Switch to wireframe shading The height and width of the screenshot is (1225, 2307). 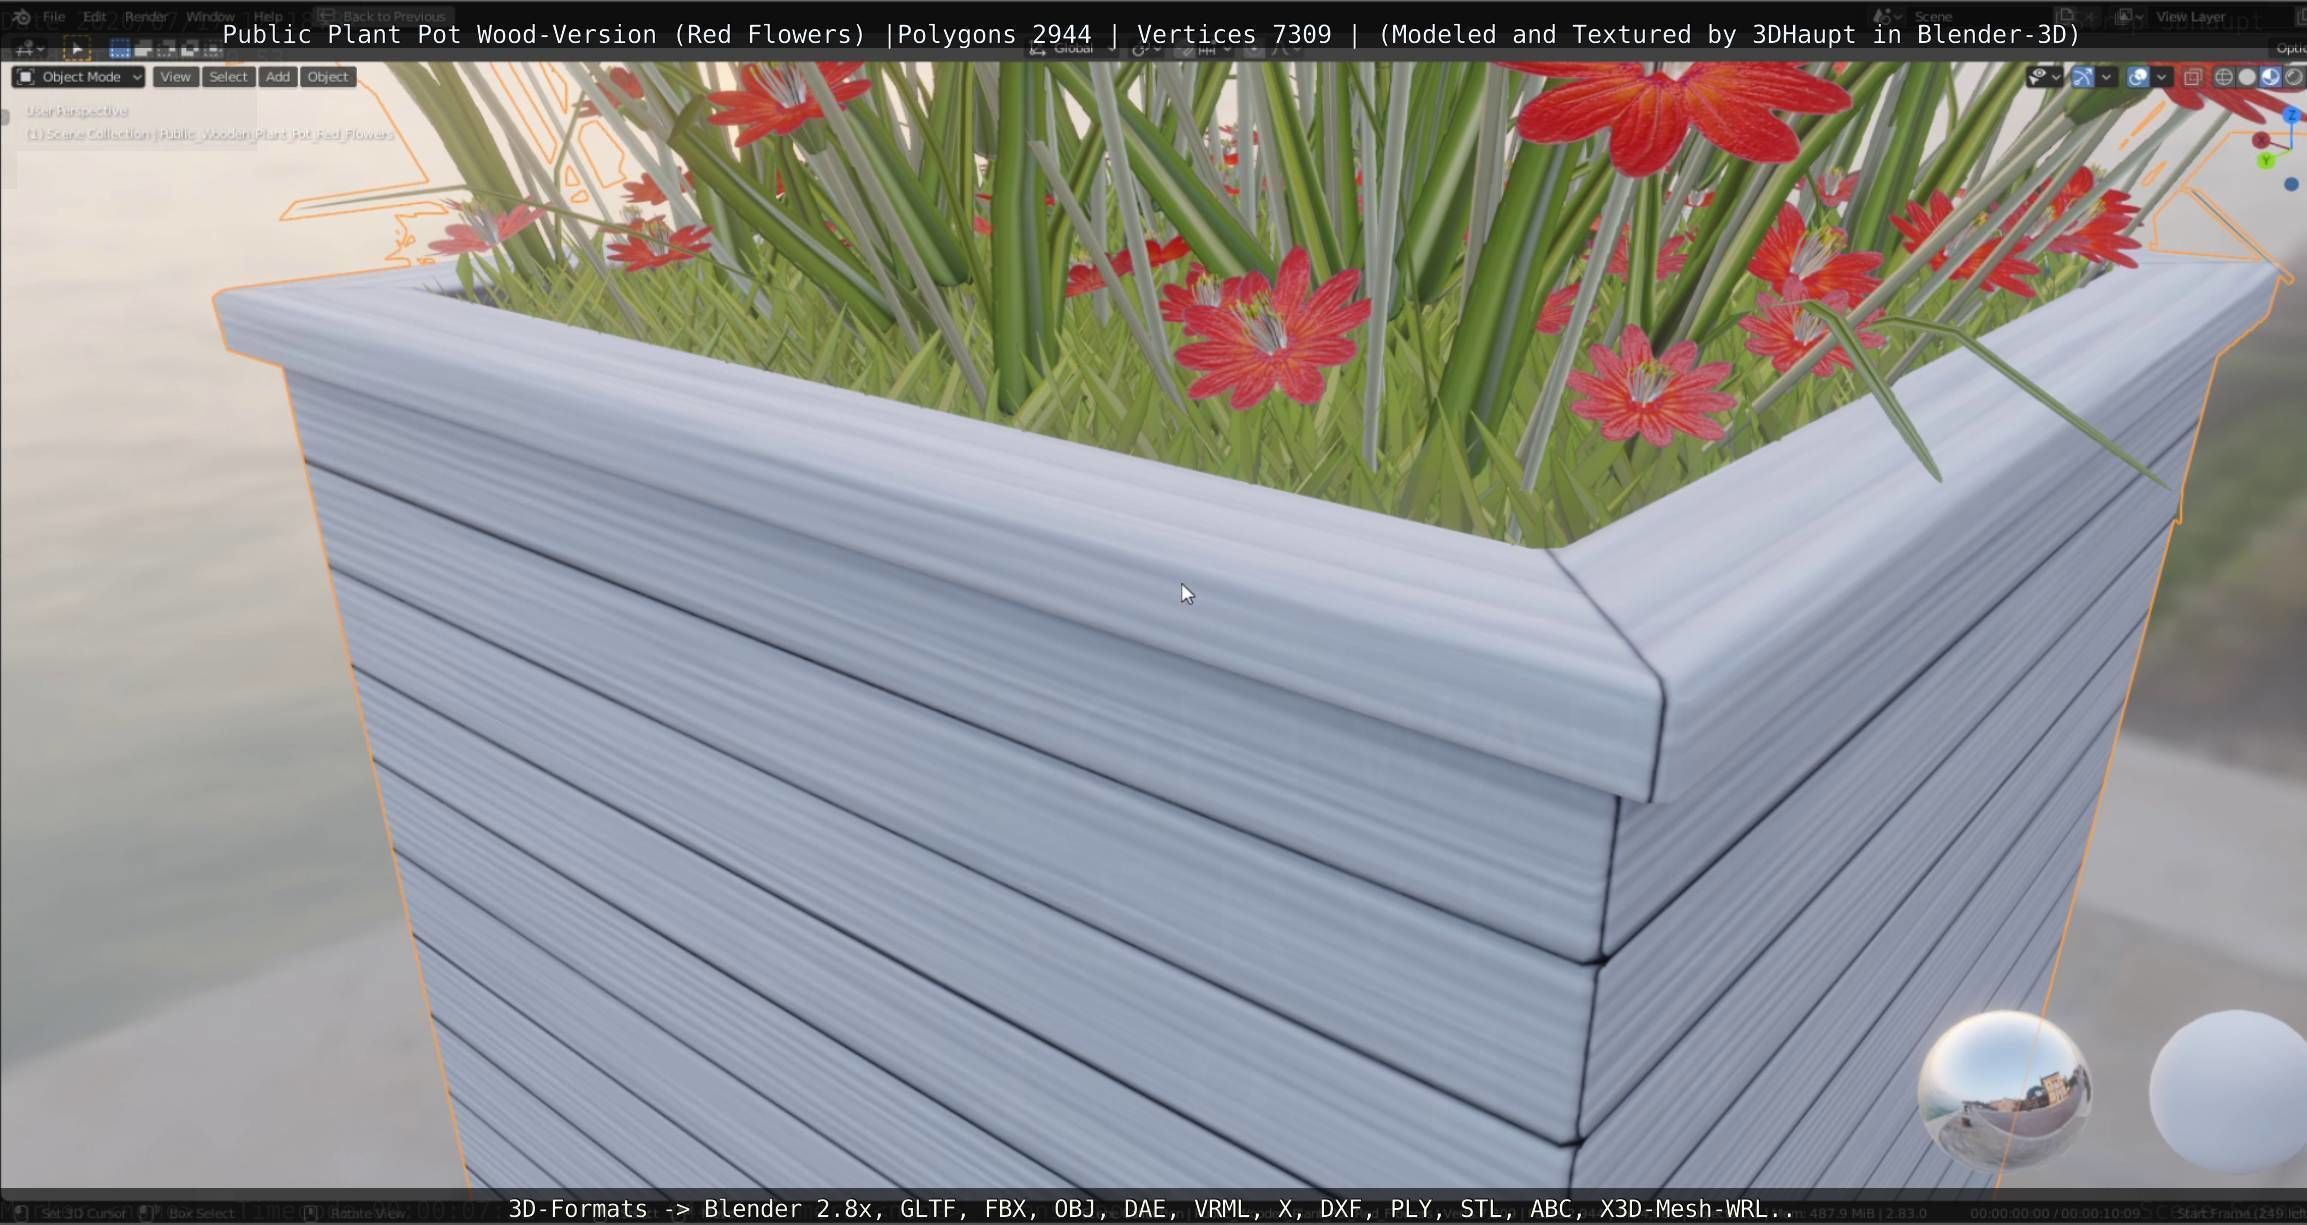tap(2223, 77)
